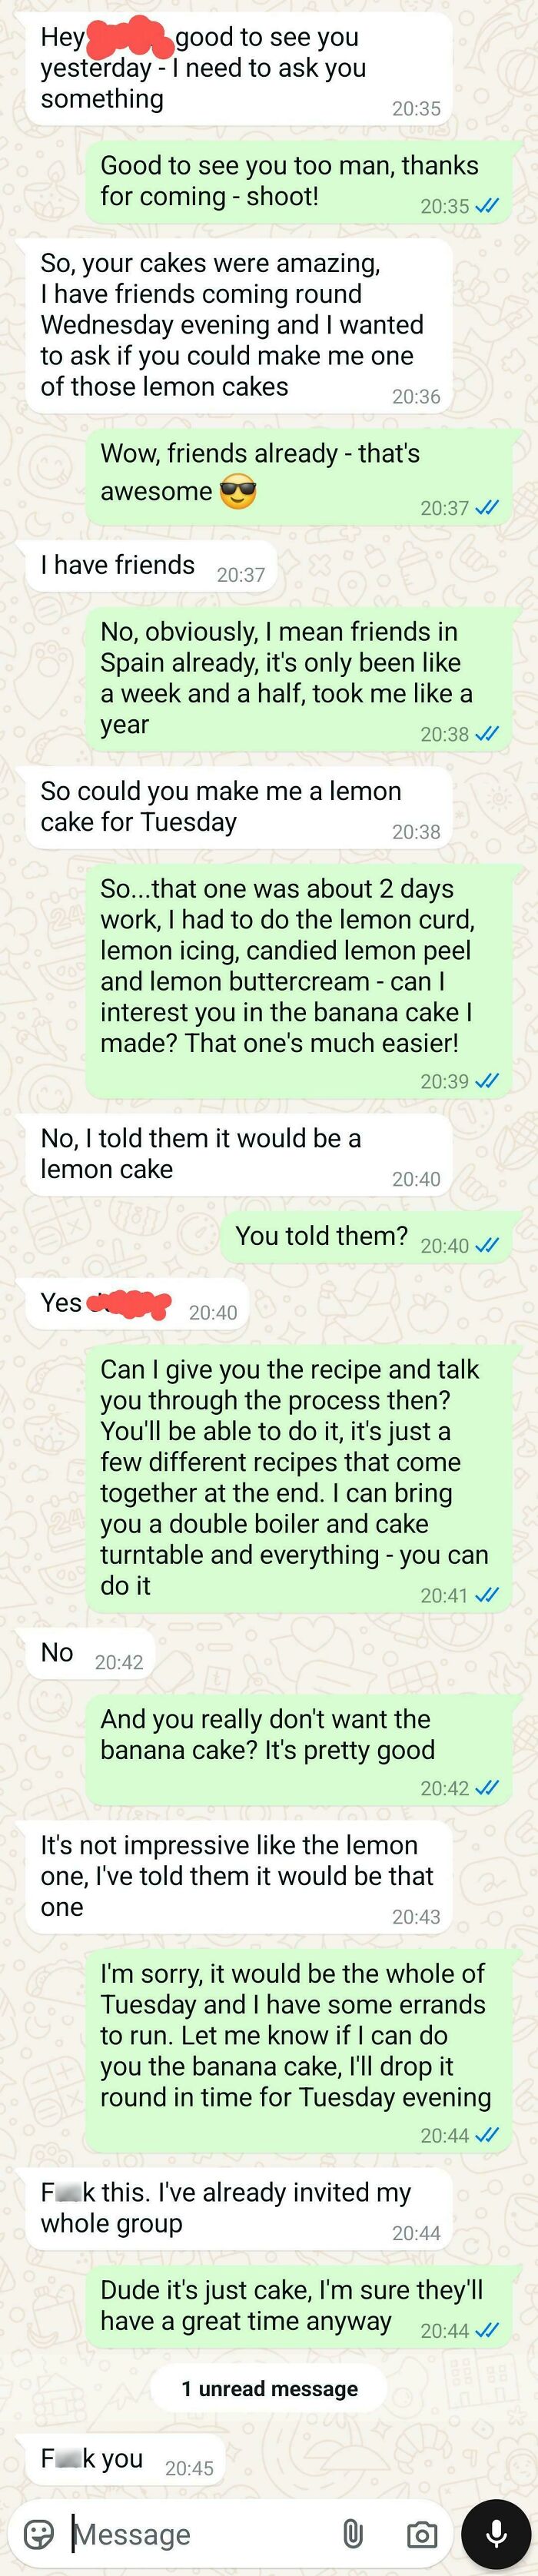Tap read ticks on 'You told them?' message
The image size is (538, 2576).
487,1246
